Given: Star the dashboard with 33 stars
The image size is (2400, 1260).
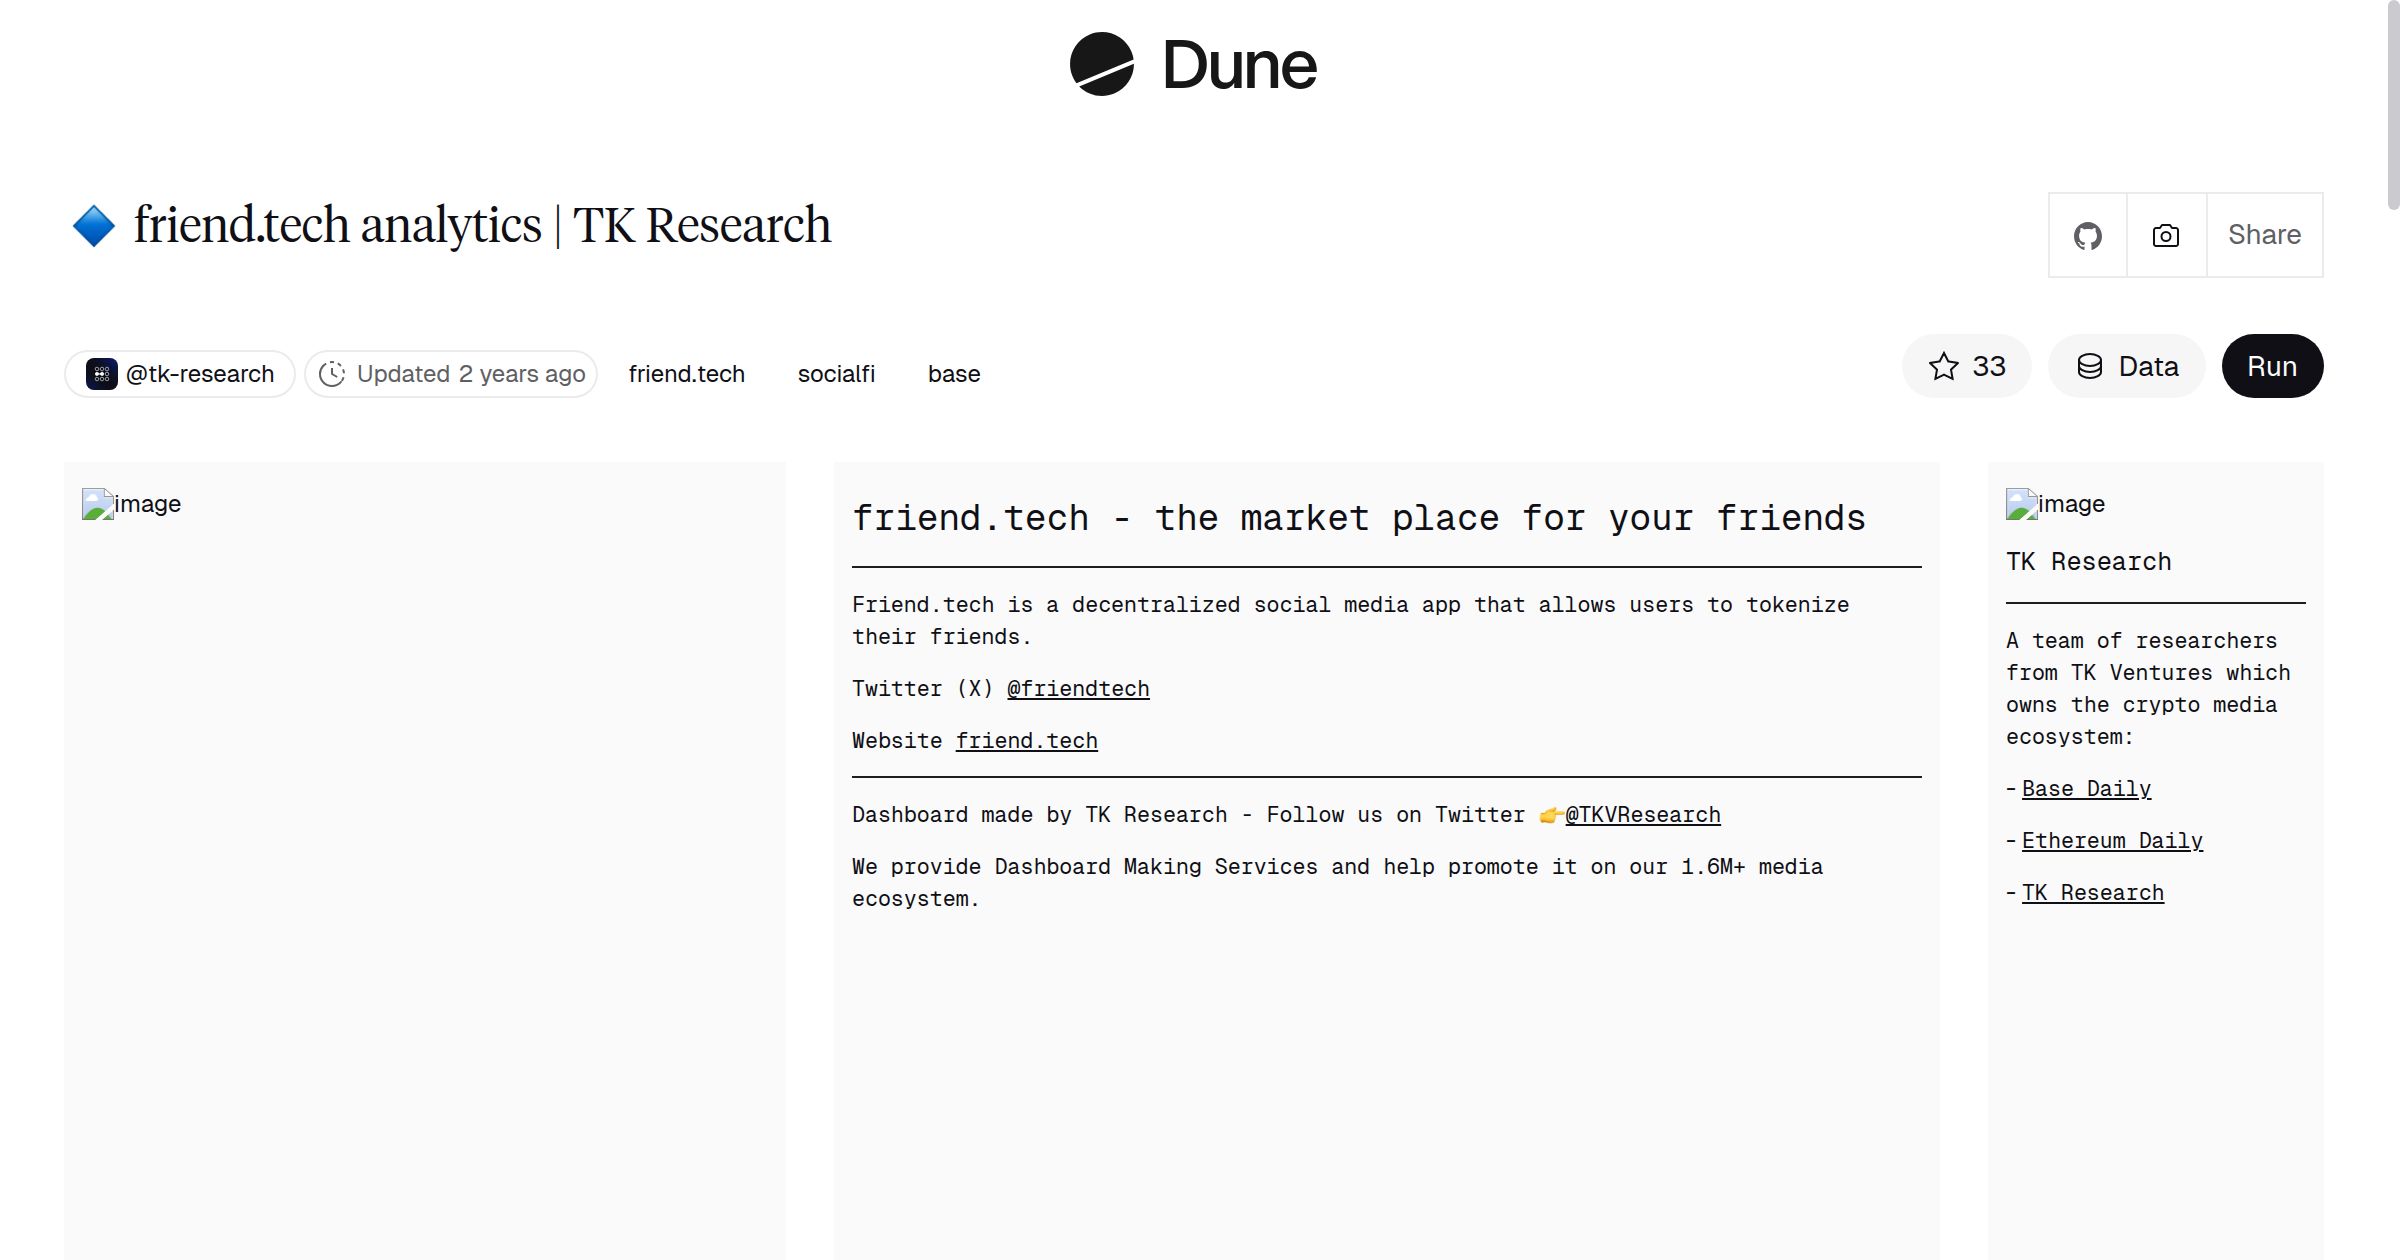Looking at the screenshot, I should [1966, 366].
